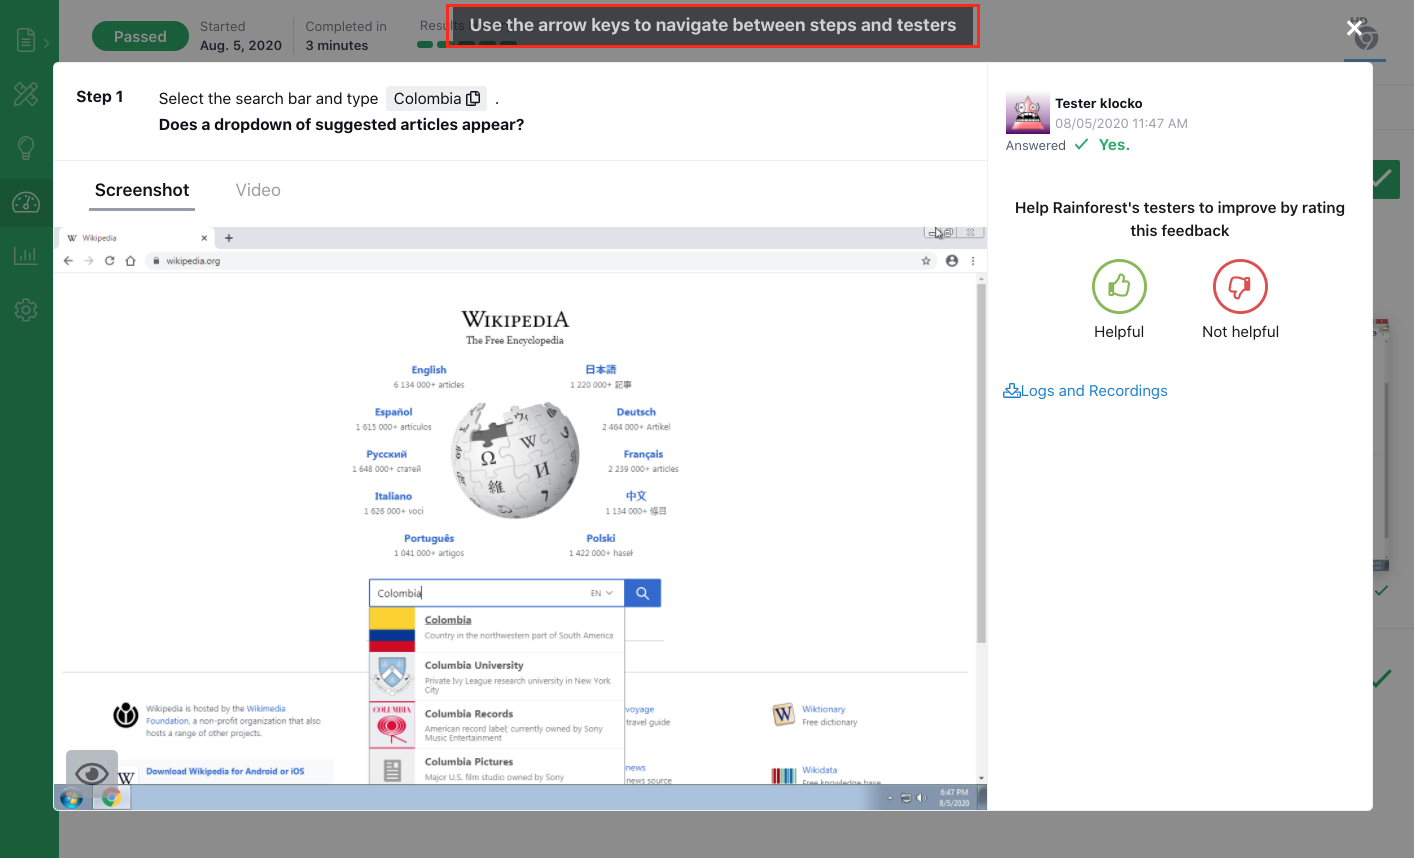The image size is (1414, 858).
Task: Open Polski Wikipedia link
Action: coord(601,538)
